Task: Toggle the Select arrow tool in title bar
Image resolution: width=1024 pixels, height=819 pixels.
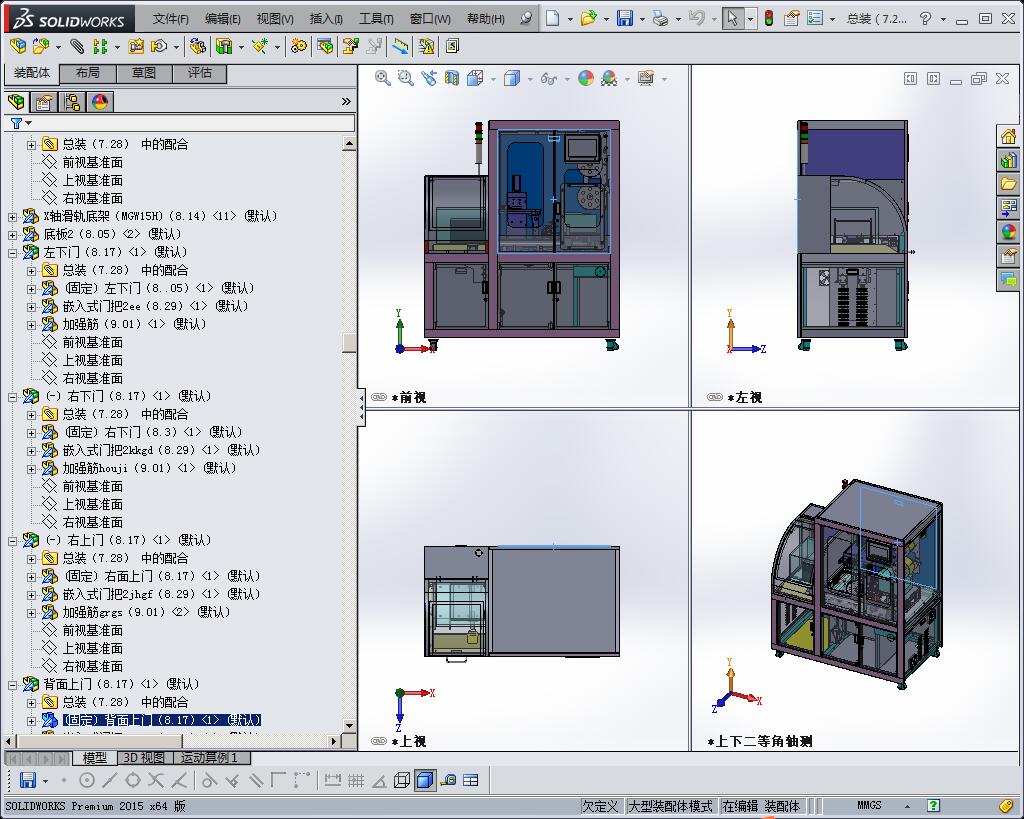Action: click(x=732, y=18)
